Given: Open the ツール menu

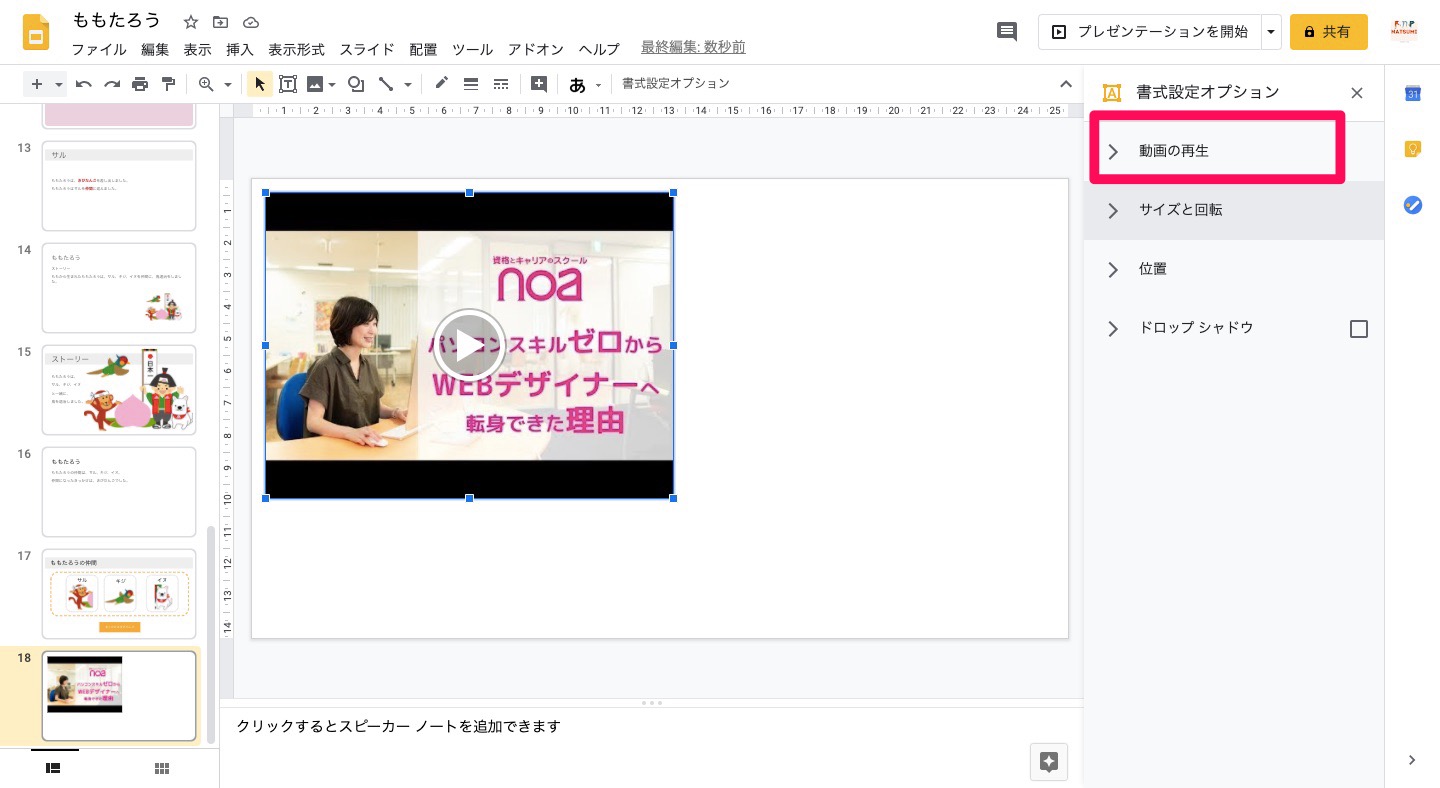Looking at the screenshot, I should pos(472,49).
